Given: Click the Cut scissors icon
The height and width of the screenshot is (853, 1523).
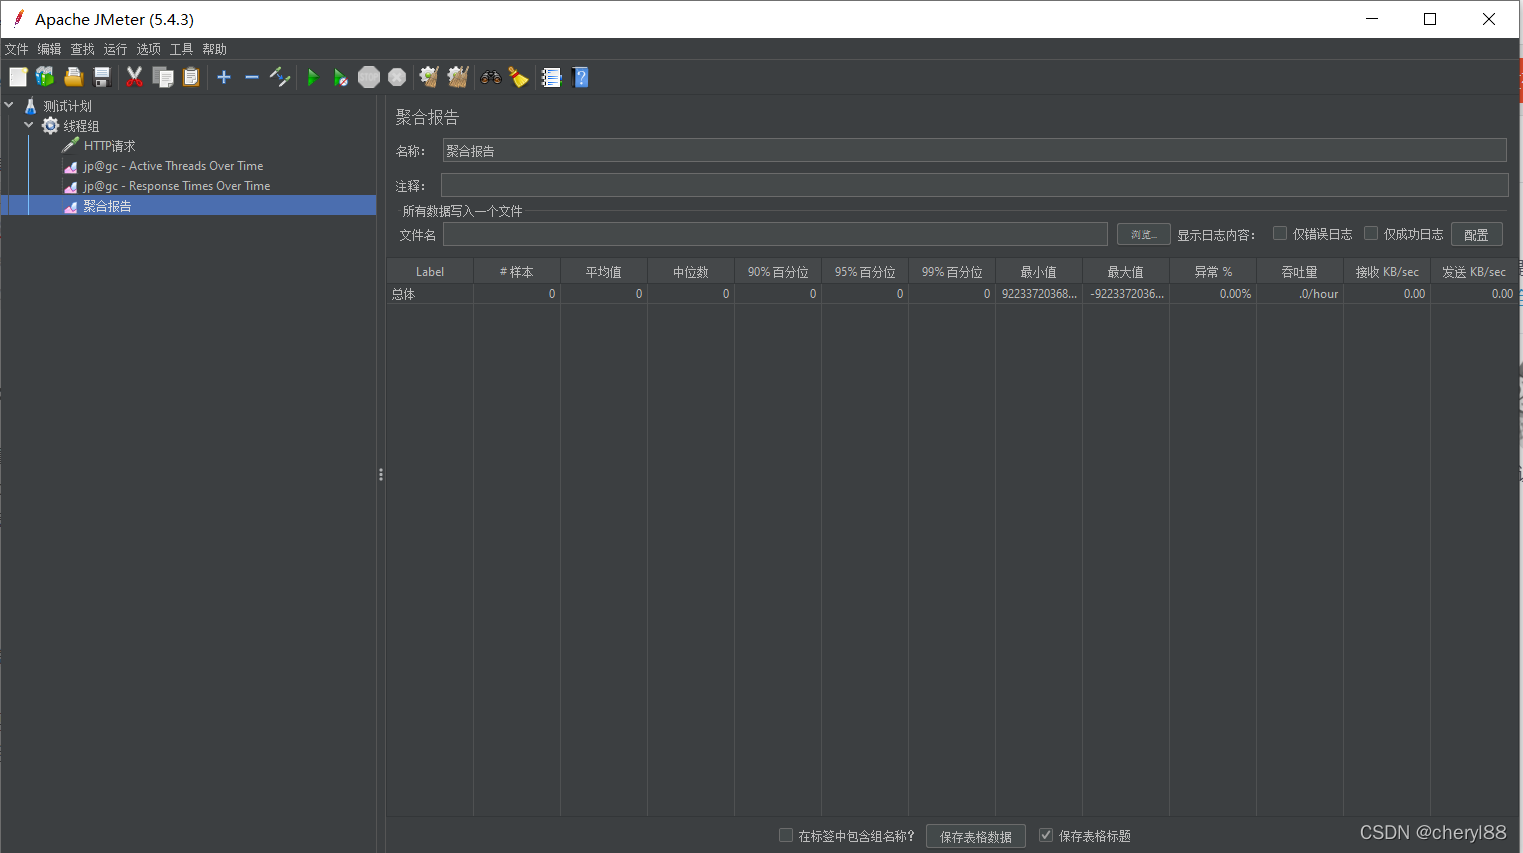Looking at the screenshot, I should 134,77.
